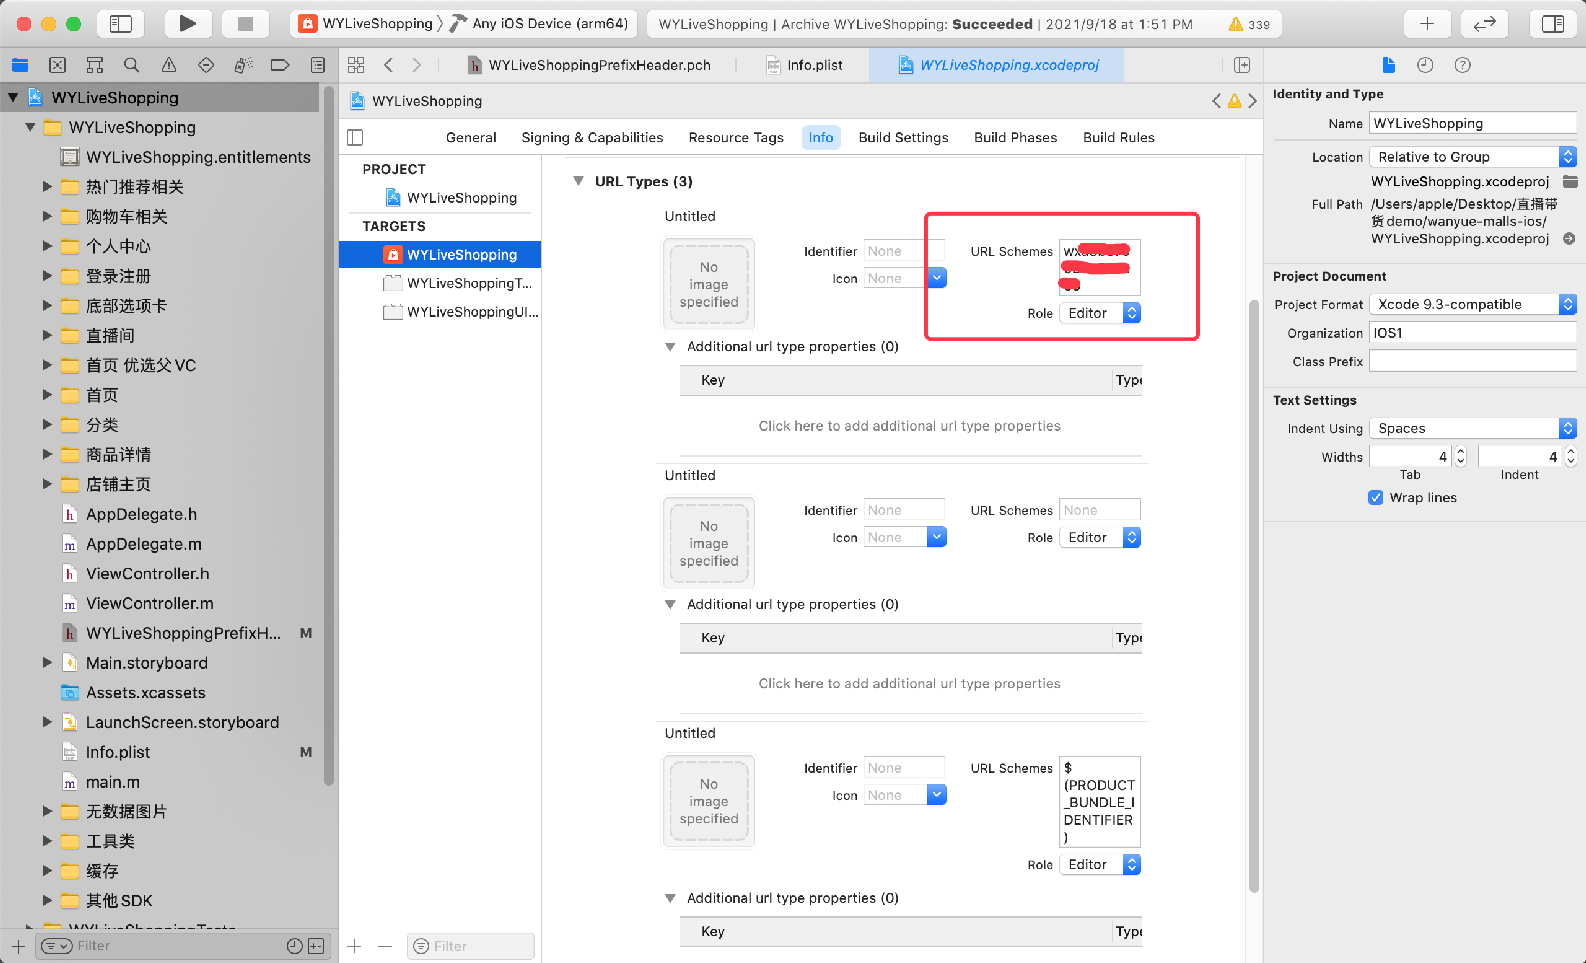The image size is (1586, 963).
Task: Open the Indent Using Spaces dropdown
Action: (x=1473, y=428)
